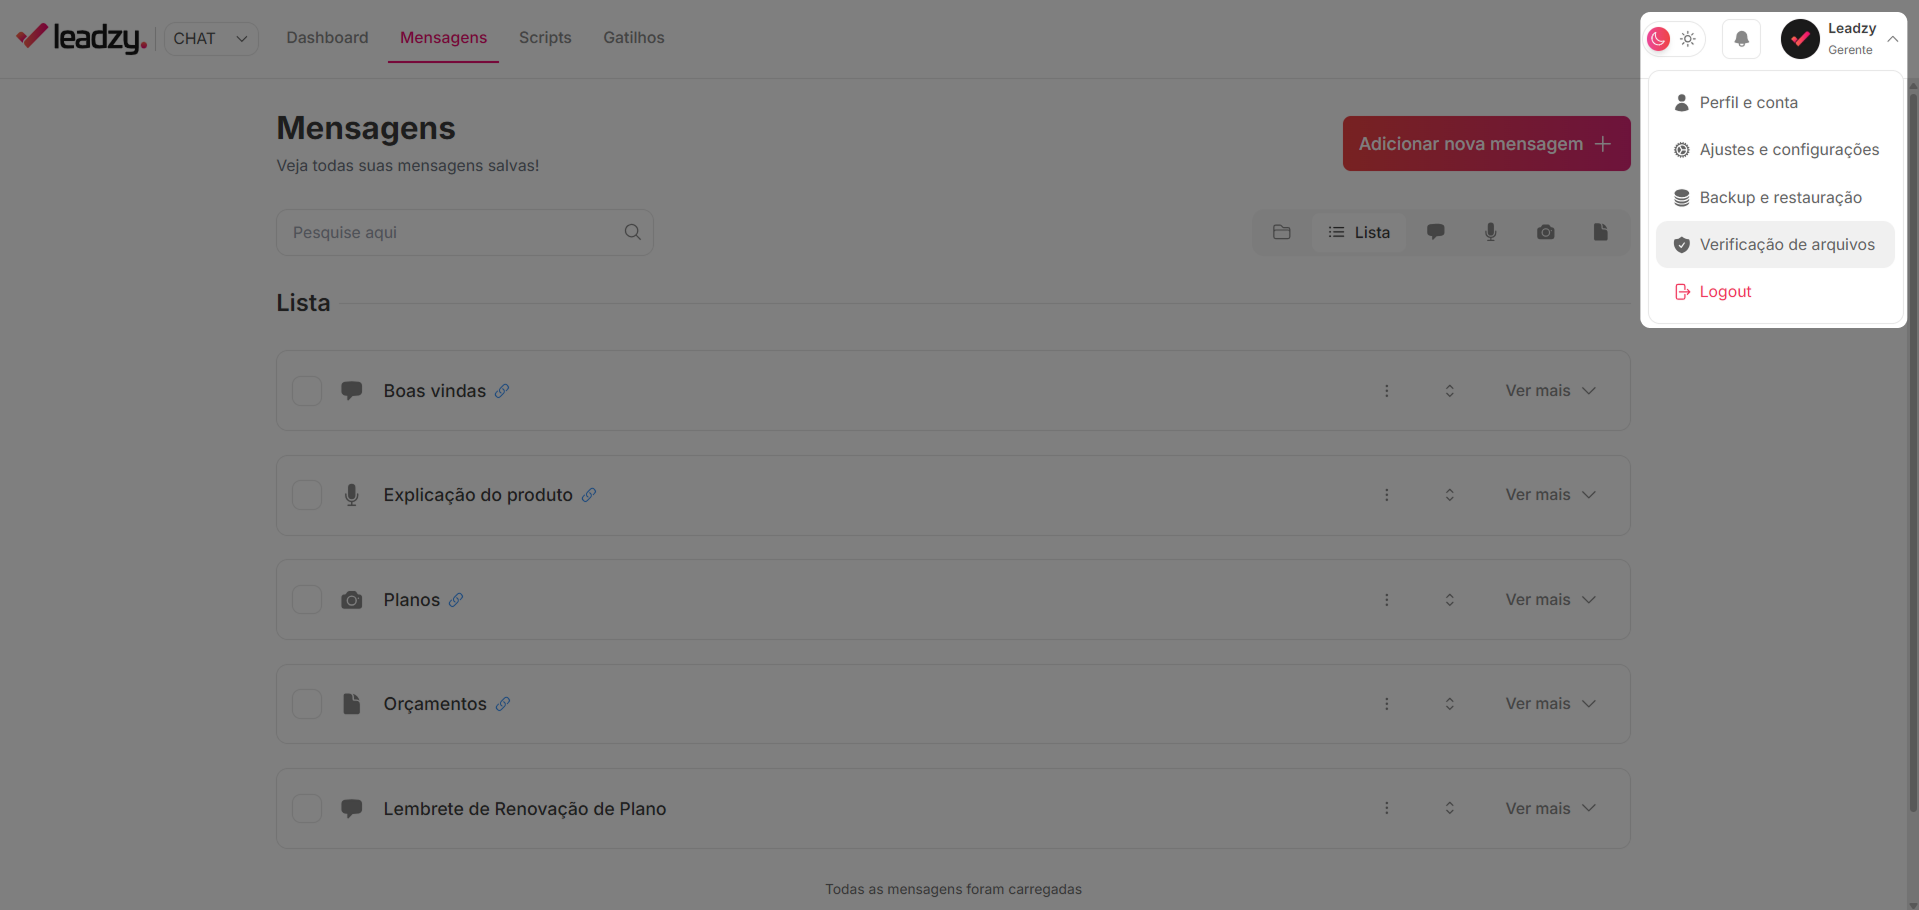Filter messages by audio using the microphone icon
Viewport: 1919px width, 910px height.
click(1490, 231)
